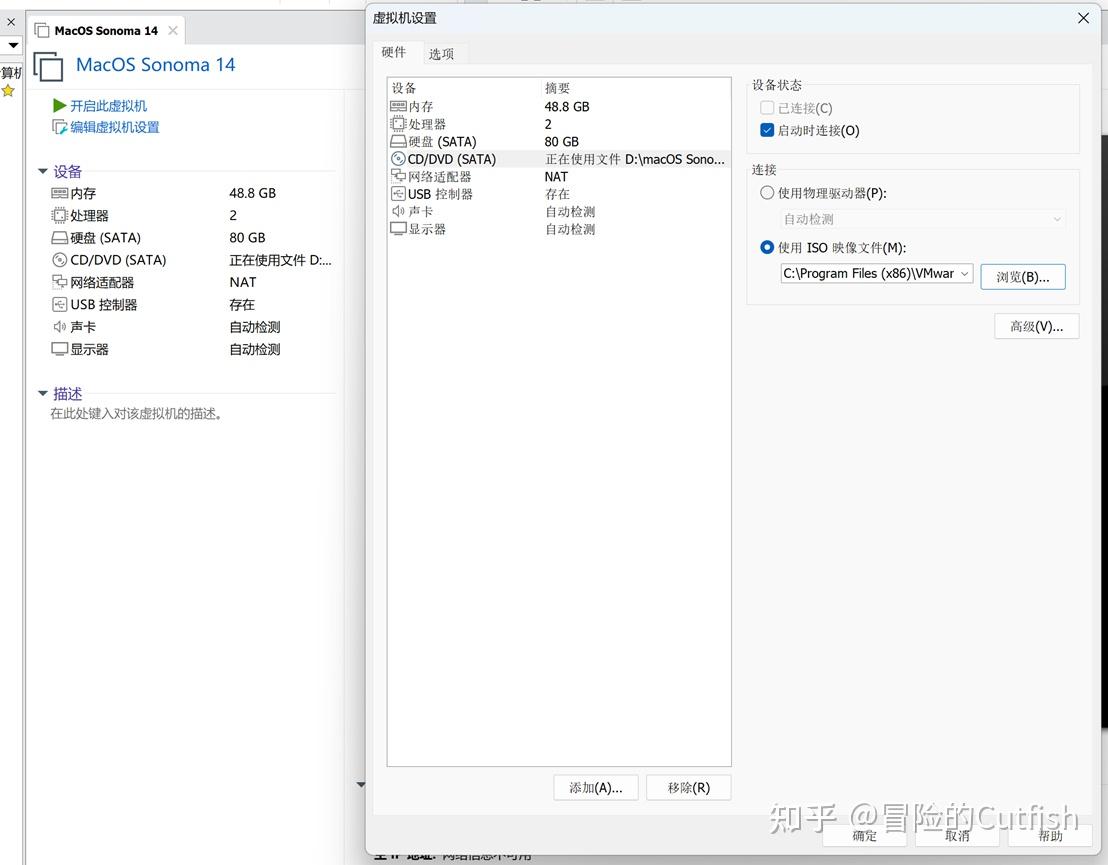1108x865 pixels.
Task: Close the virtual machine settings dialog
Action: 1083,18
